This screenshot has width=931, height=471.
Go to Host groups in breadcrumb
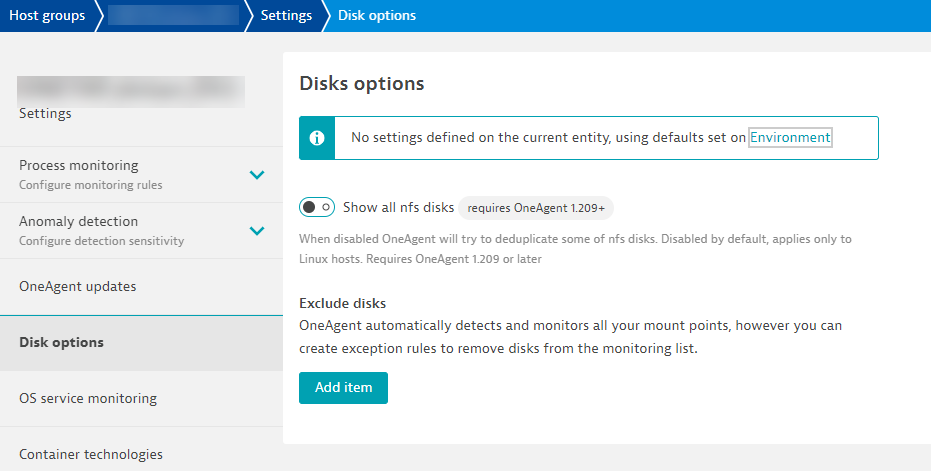tap(45, 15)
